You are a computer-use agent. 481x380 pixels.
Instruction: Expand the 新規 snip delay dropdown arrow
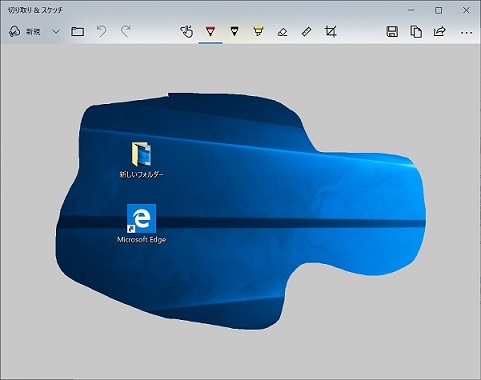tap(56, 32)
